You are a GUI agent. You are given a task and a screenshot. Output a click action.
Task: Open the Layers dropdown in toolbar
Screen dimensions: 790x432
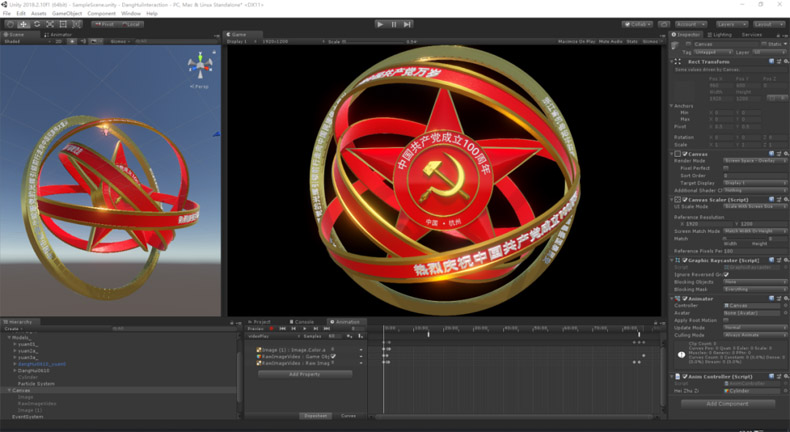(x=732, y=24)
